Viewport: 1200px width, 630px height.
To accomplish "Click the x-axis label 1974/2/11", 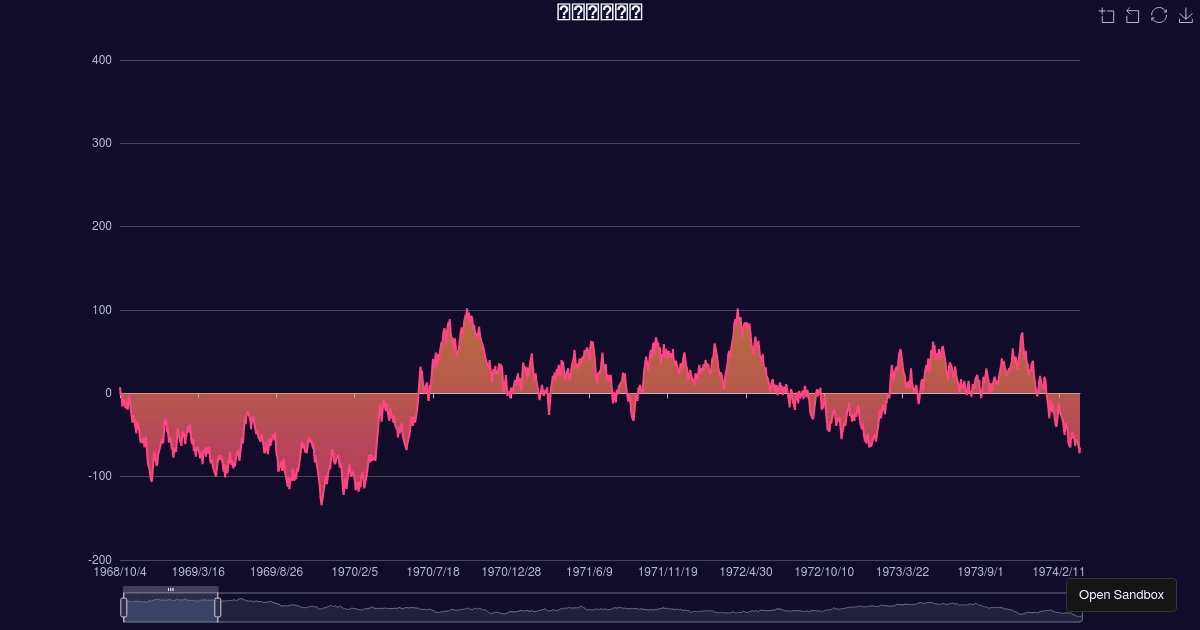I will point(1058,572).
